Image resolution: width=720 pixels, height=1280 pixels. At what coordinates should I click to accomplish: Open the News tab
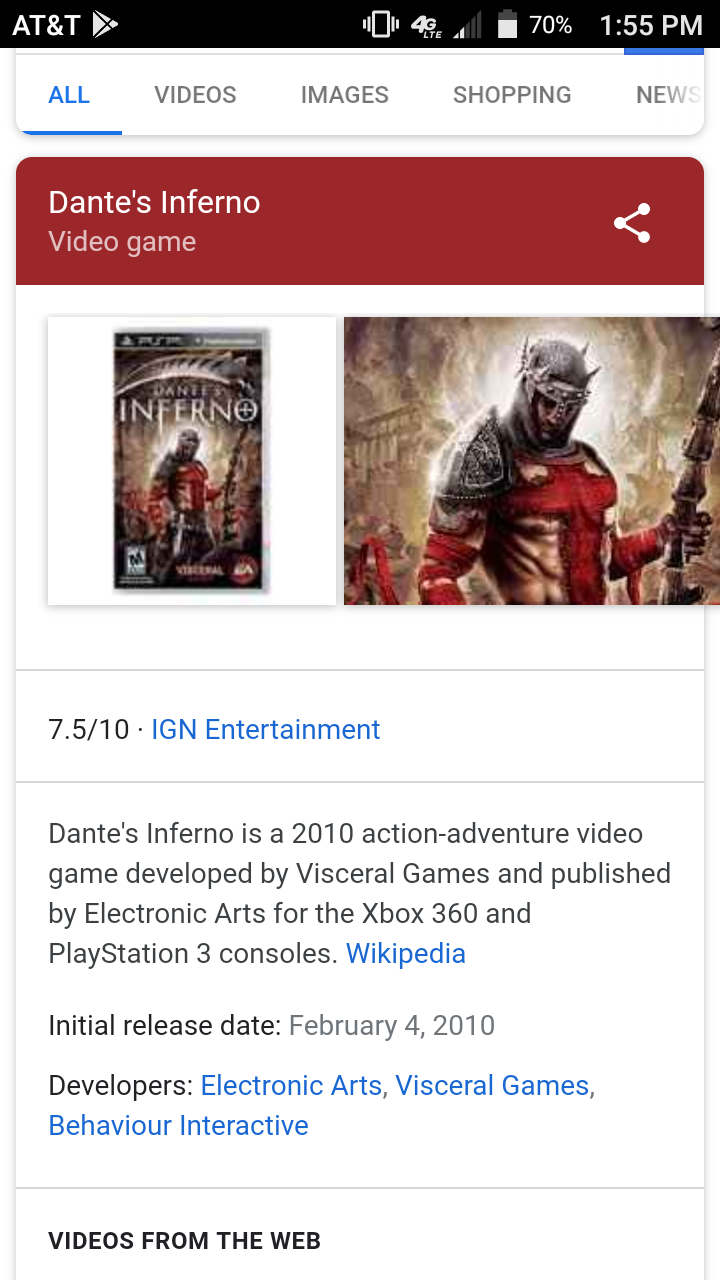668,95
